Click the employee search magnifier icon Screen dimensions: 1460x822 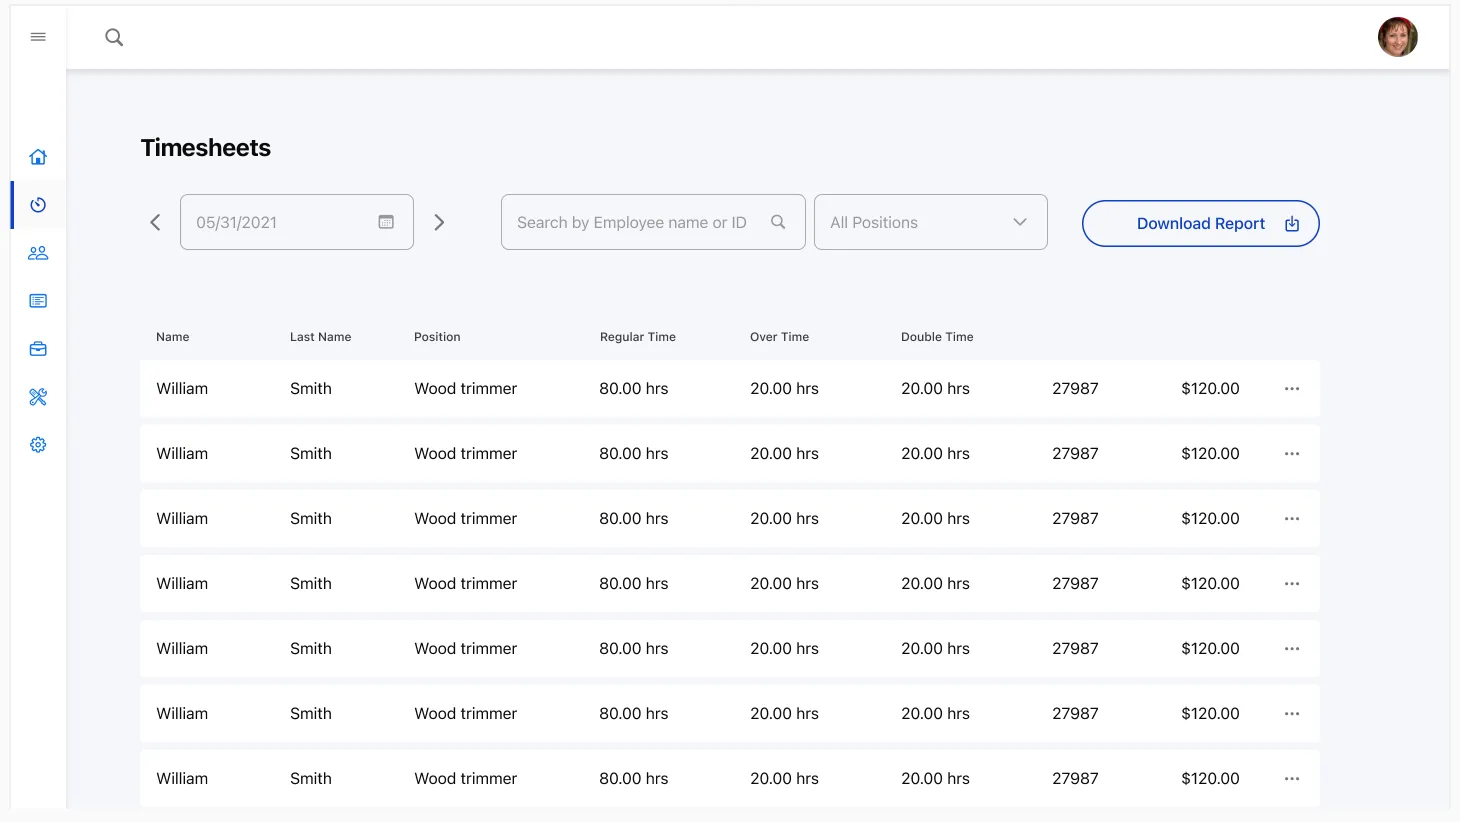coord(778,222)
